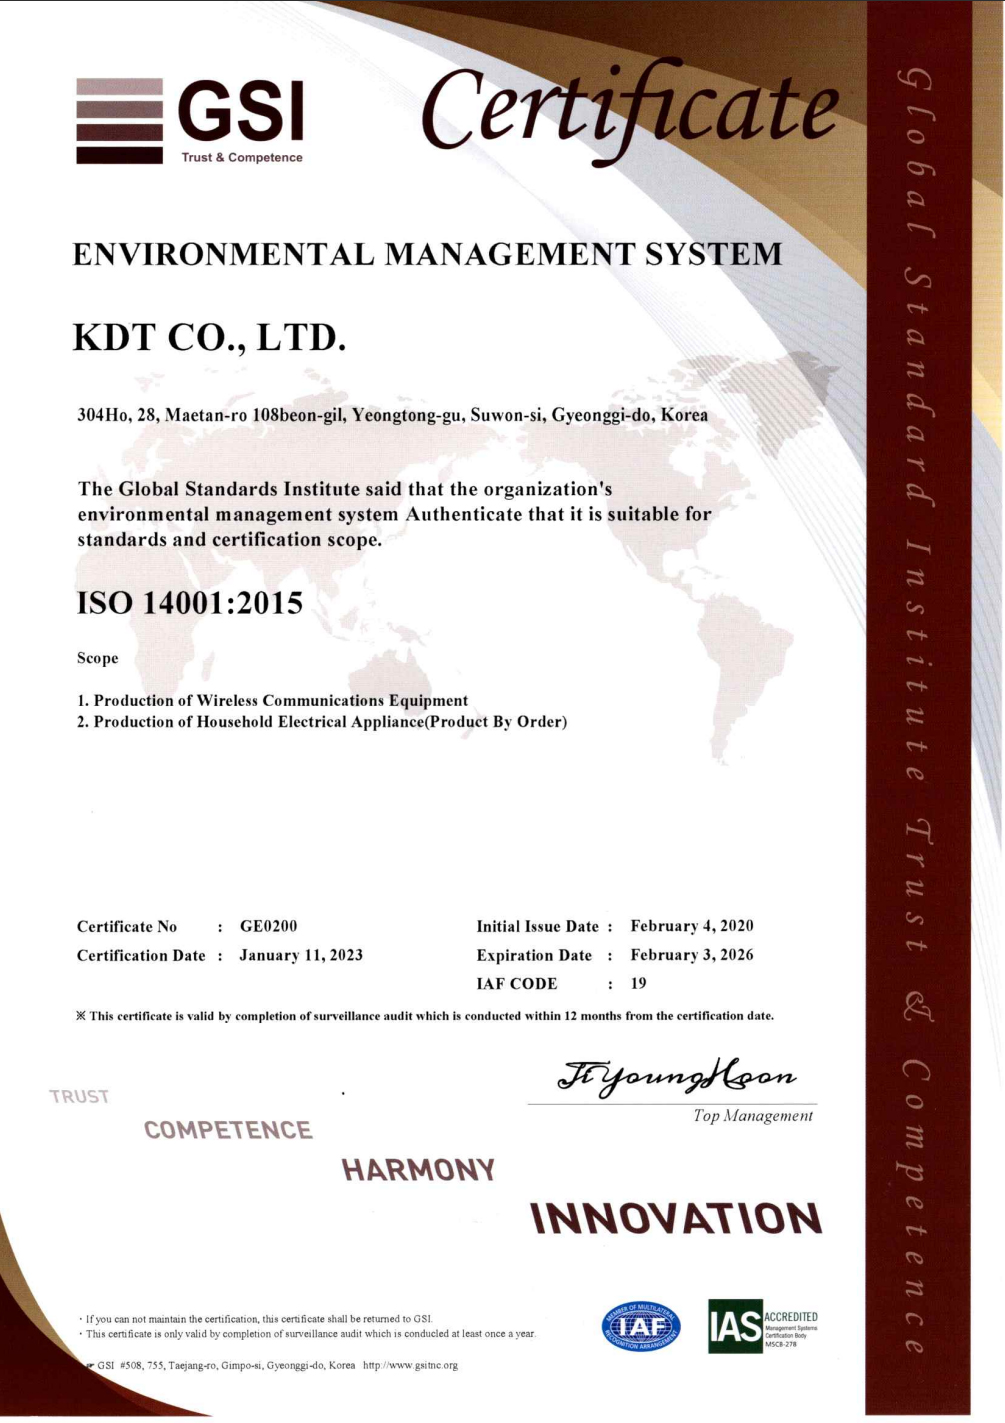This screenshot has width=1005, height=1423.
Task: Open the gsitnc.org website link
Action: [410, 1365]
